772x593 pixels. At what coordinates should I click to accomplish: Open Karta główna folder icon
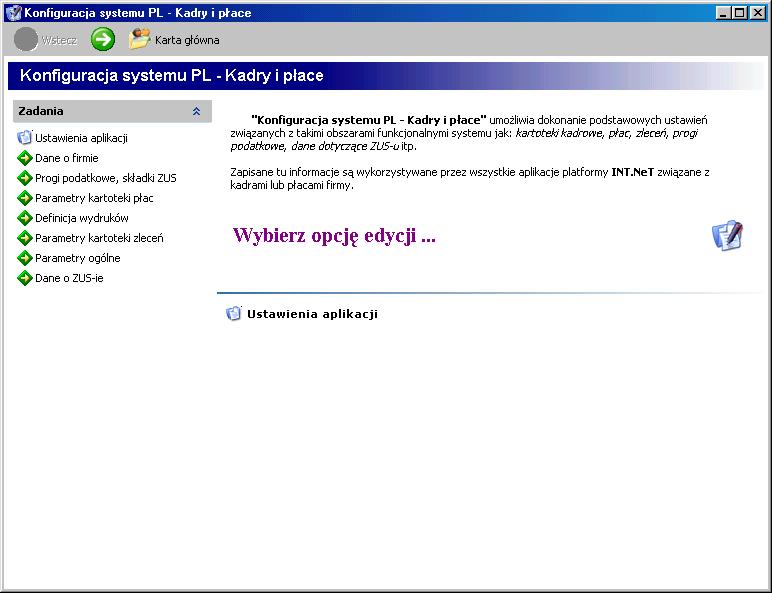[x=140, y=39]
